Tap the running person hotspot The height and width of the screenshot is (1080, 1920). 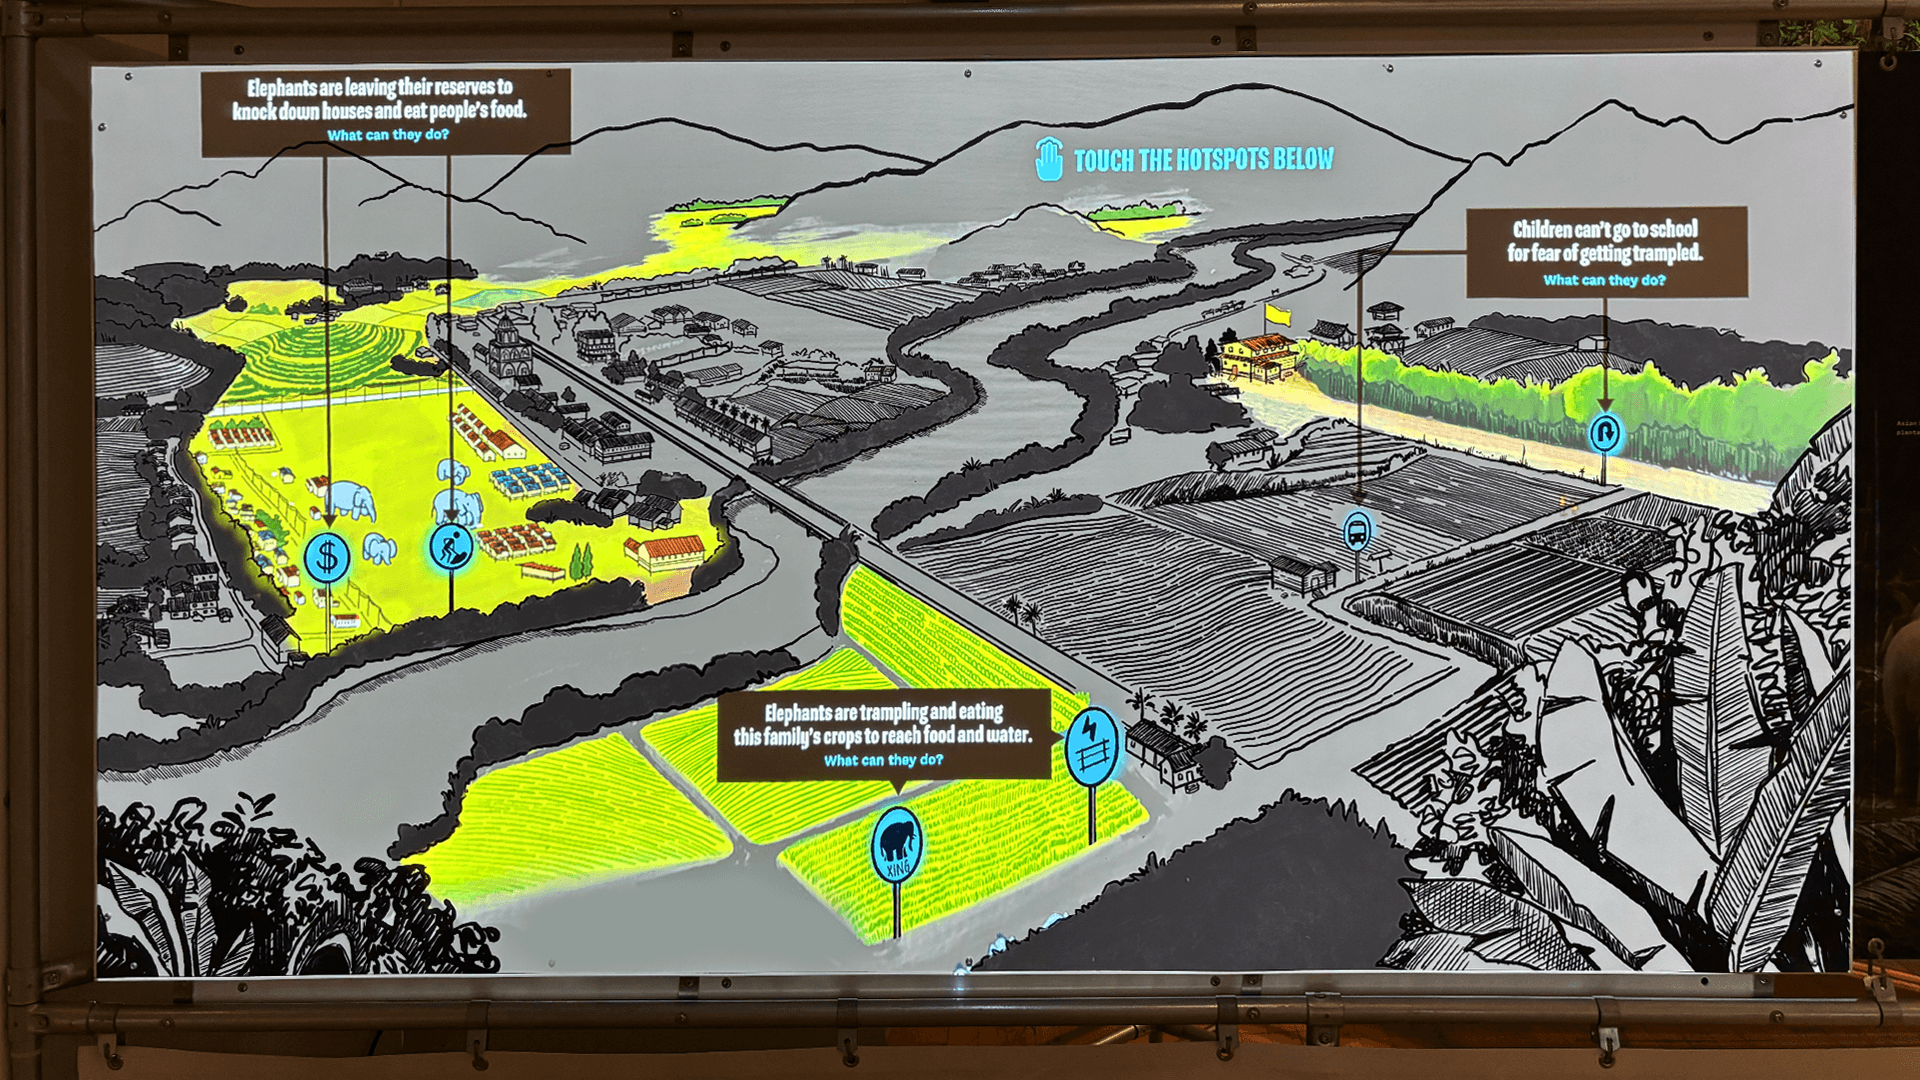pos(451,547)
